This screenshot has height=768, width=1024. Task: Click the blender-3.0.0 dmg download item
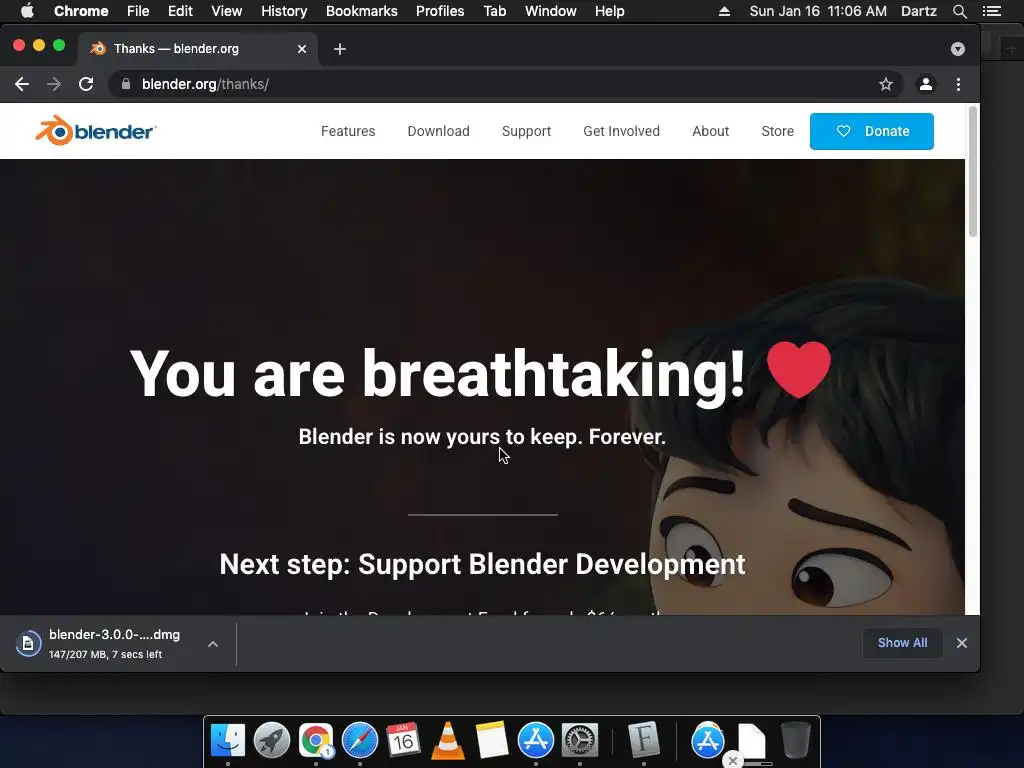pos(98,644)
